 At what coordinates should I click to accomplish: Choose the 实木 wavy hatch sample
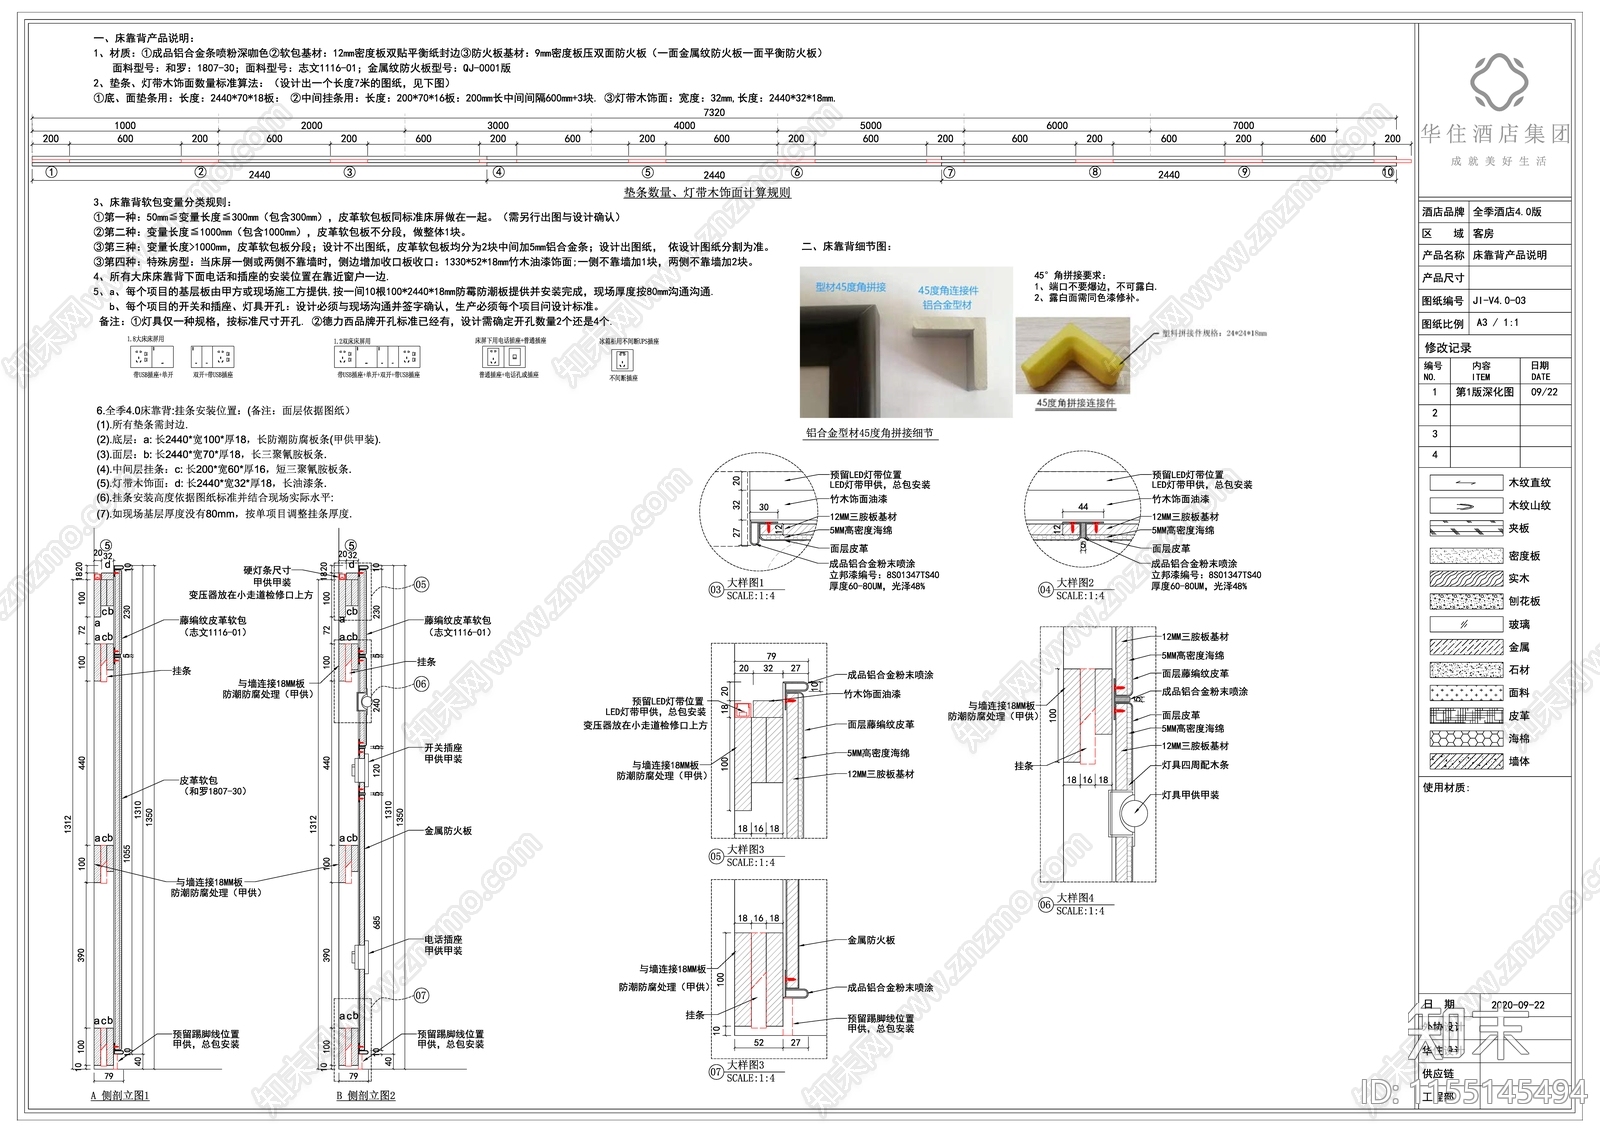pos(1466,579)
